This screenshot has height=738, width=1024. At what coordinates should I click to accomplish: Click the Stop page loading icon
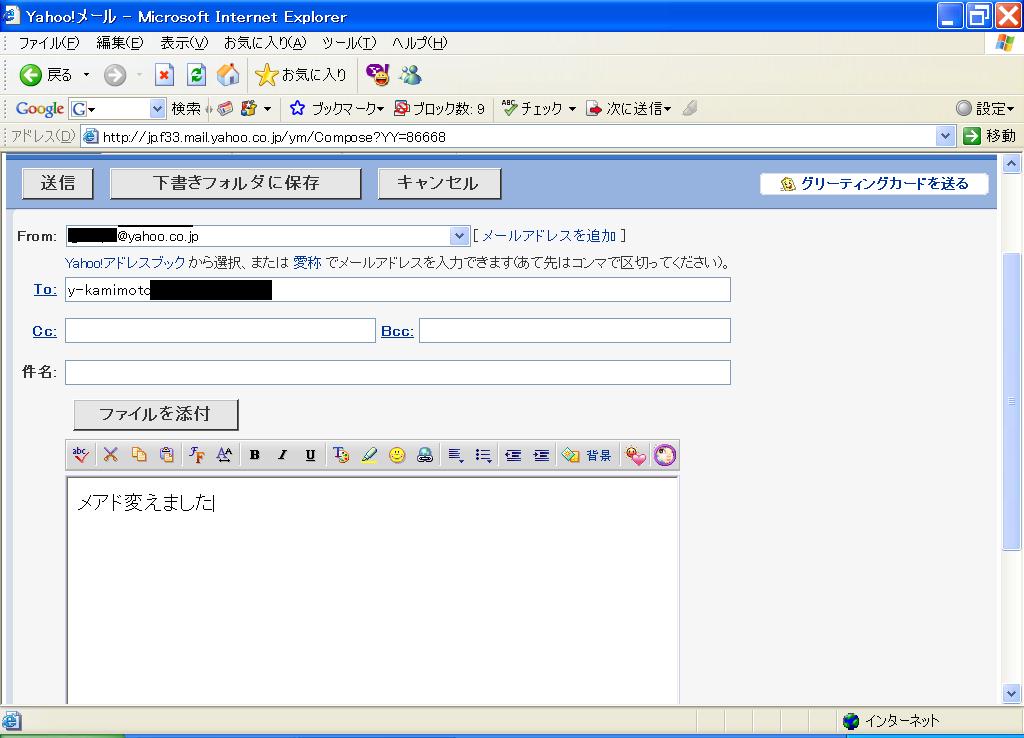click(x=165, y=75)
